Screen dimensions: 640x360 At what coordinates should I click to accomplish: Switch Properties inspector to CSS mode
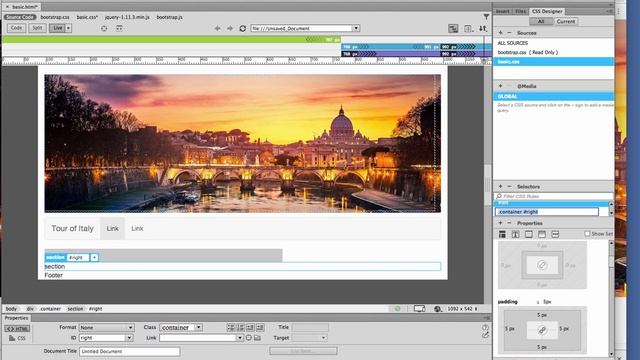17,338
